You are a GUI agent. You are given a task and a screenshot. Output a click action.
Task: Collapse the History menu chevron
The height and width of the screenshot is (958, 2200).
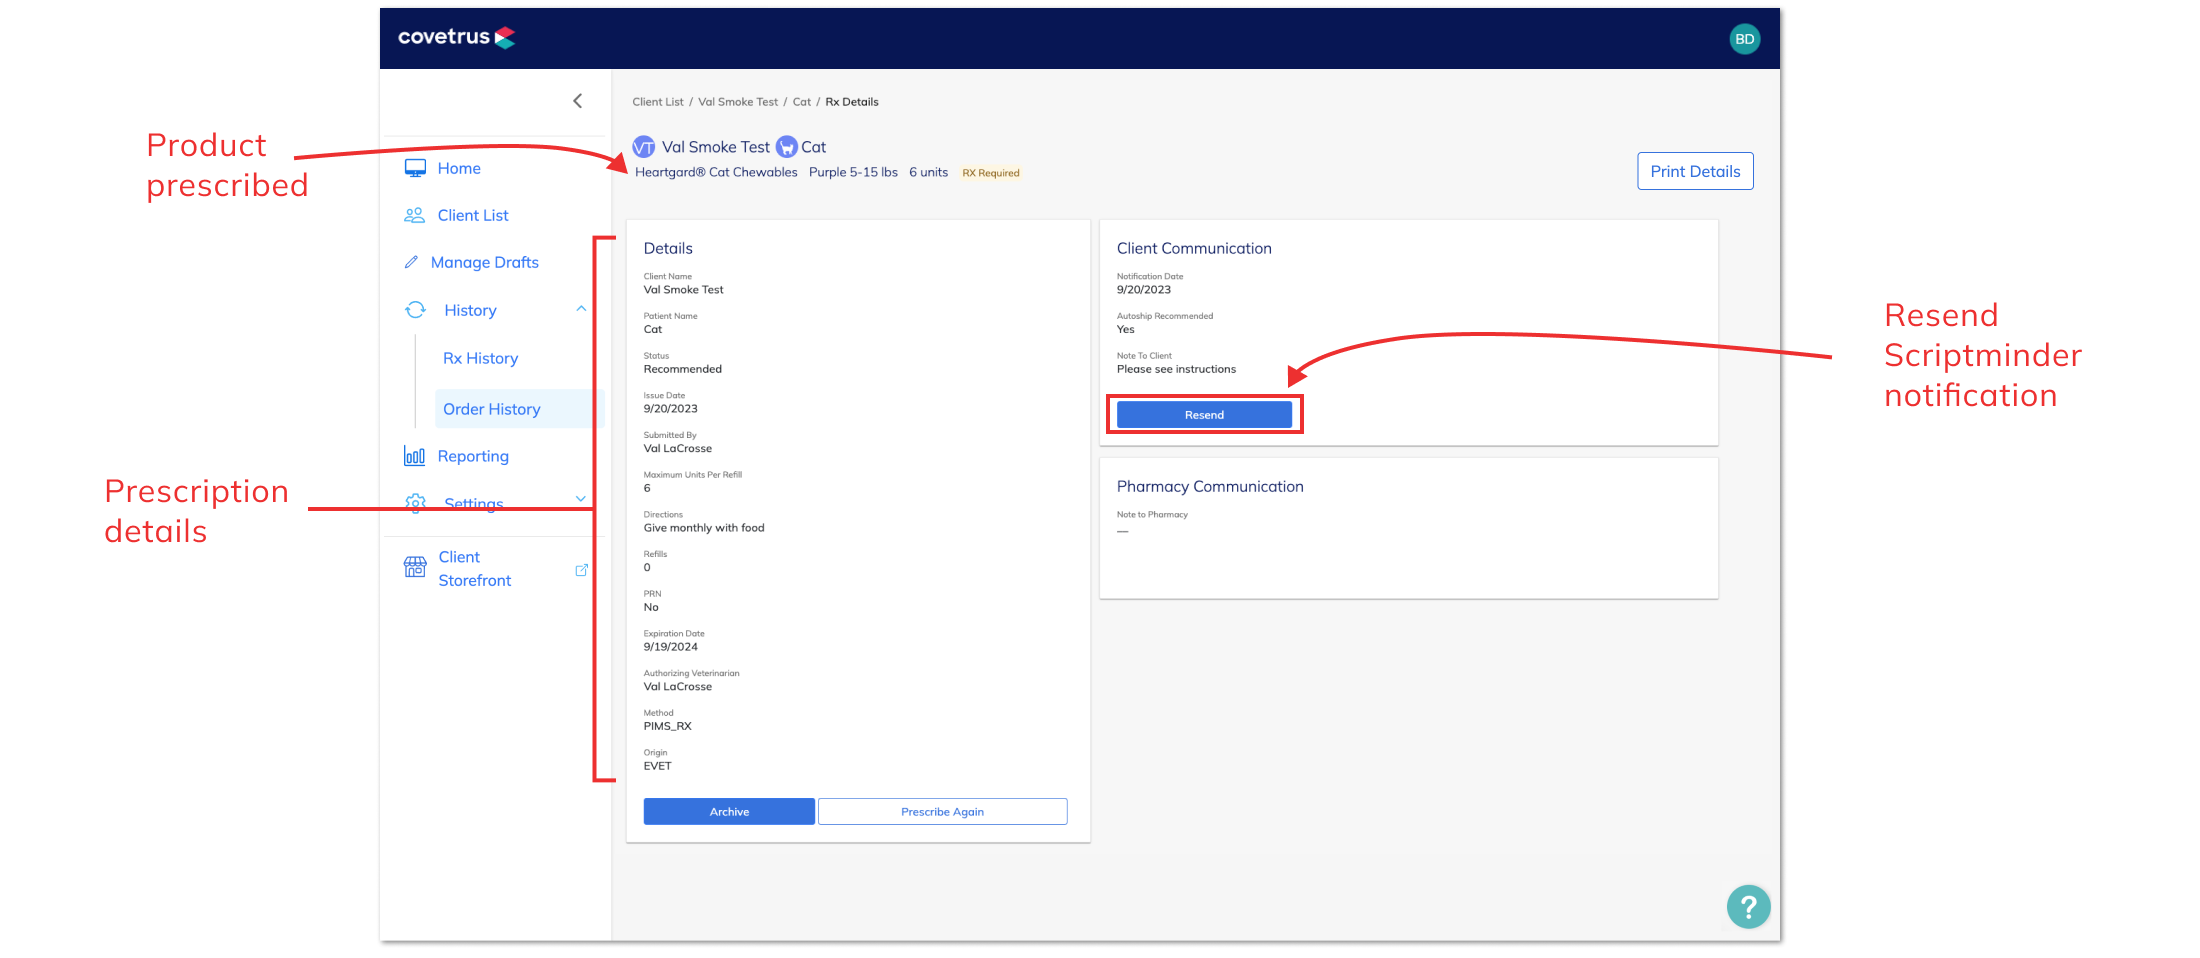pyautogui.click(x=581, y=309)
